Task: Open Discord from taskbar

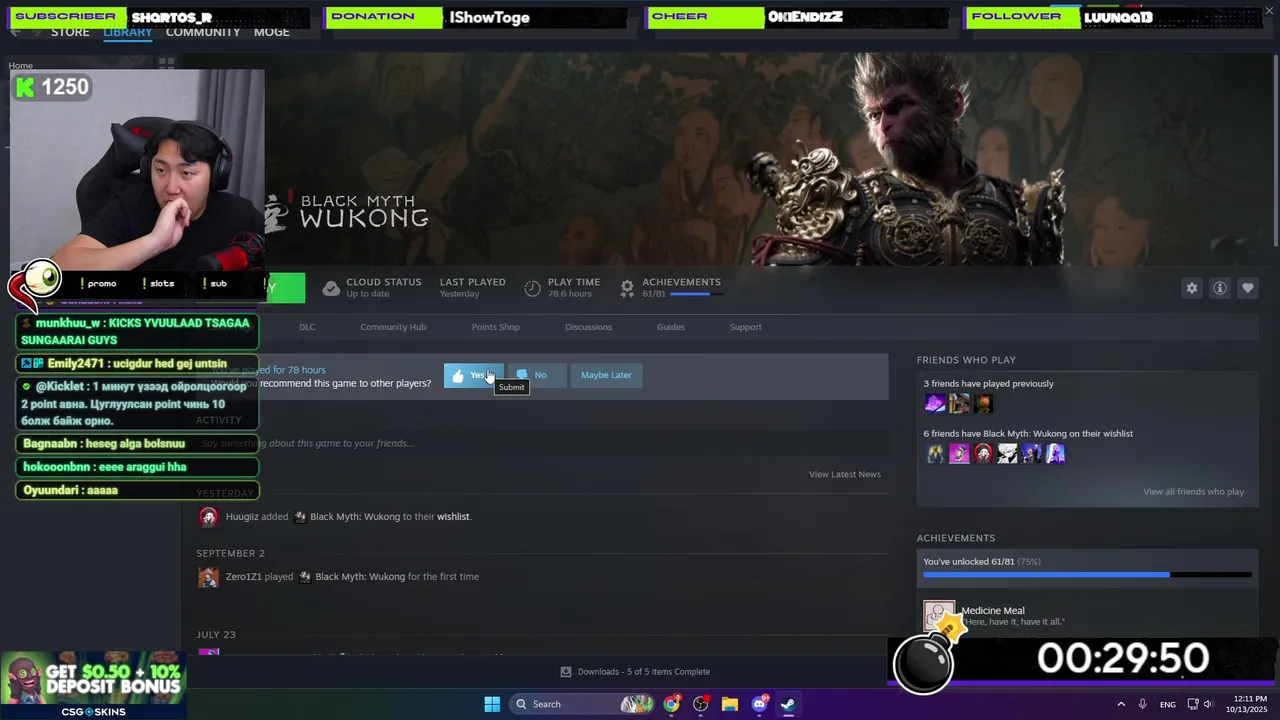Action: (759, 704)
